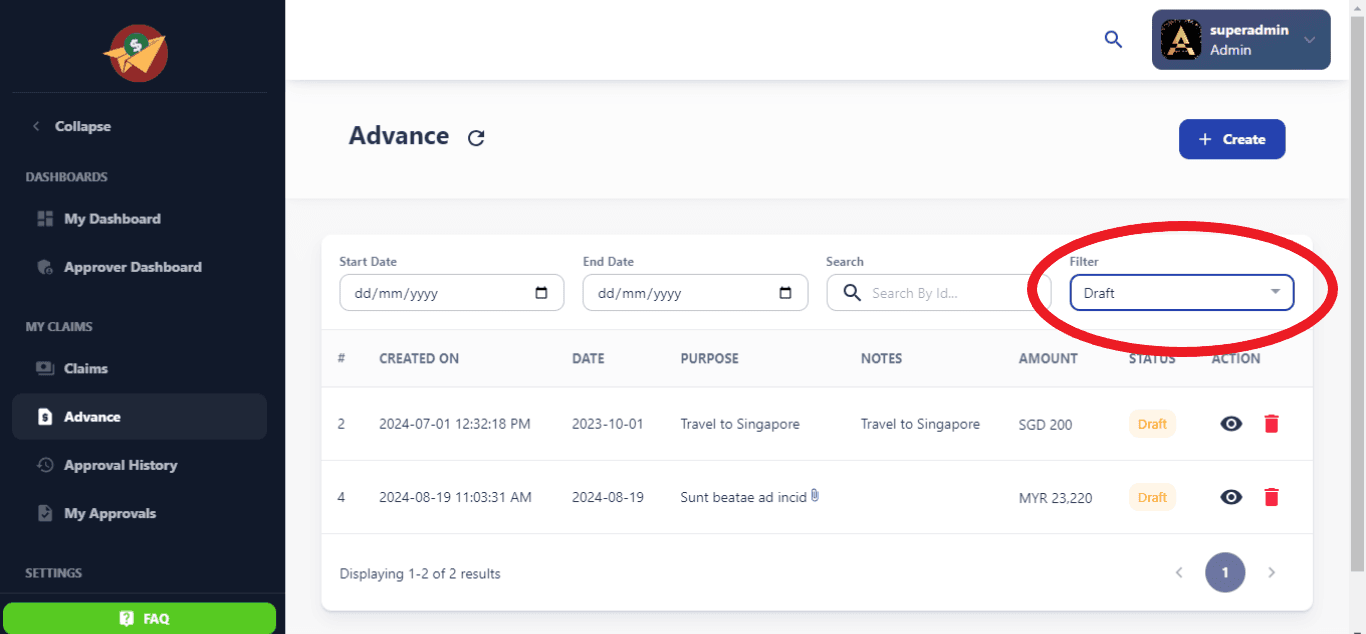Delete the Travel to Singapore advance

pos(1271,424)
